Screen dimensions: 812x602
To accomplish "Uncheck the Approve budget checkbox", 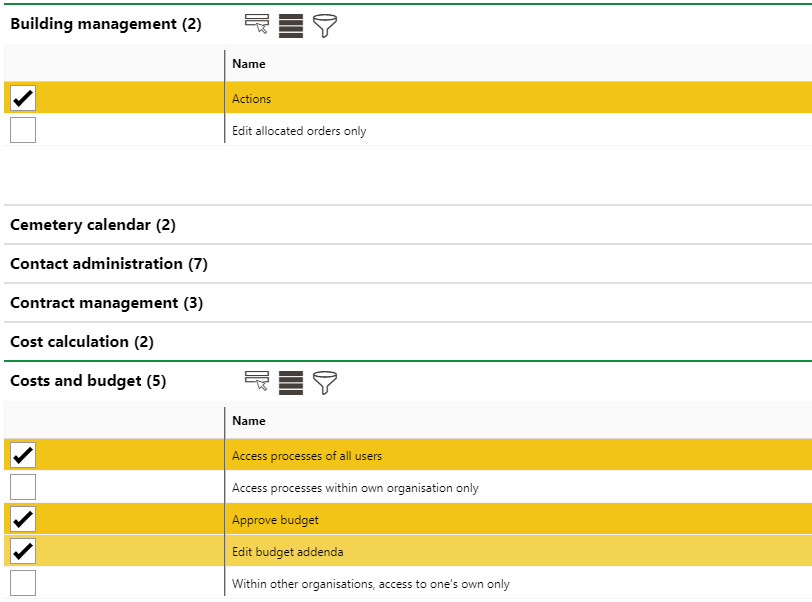I will [23, 520].
